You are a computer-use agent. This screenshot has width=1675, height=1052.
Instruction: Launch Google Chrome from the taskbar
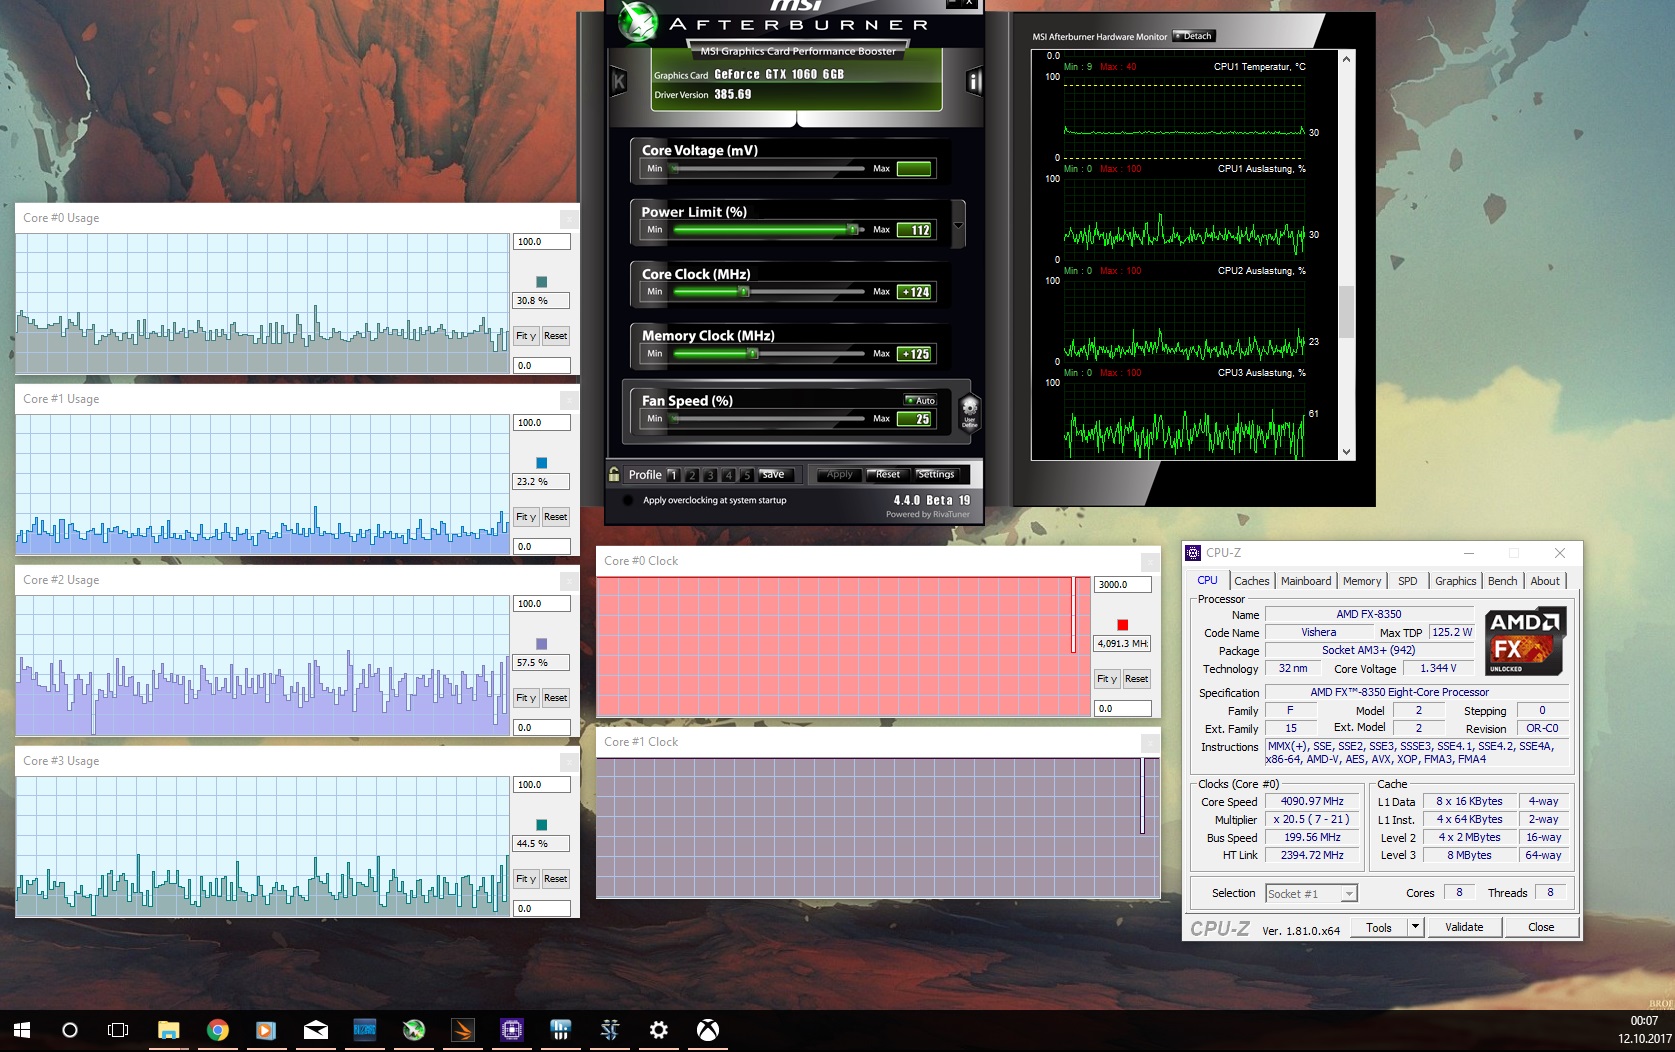coord(217,1030)
